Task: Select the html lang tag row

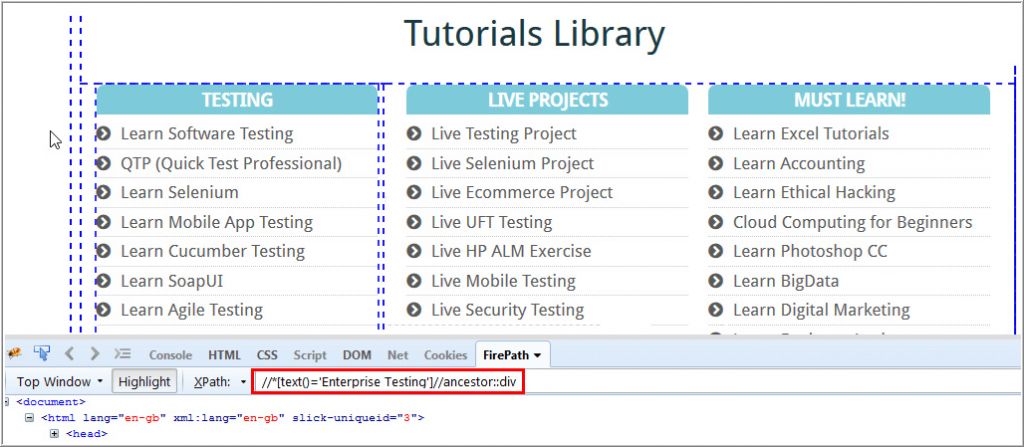Action: click(x=232, y=418)
